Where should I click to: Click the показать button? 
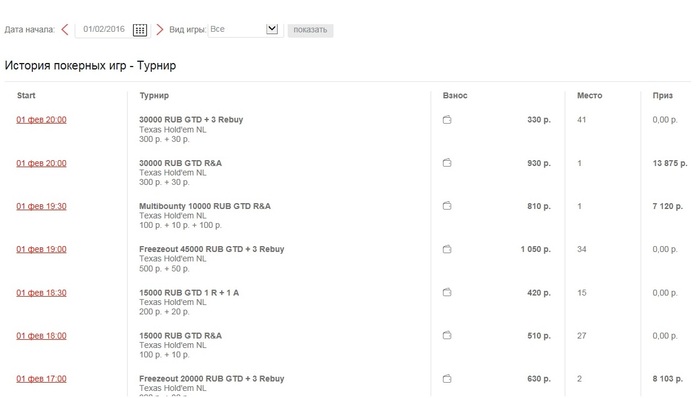click(x=310, y=30)
